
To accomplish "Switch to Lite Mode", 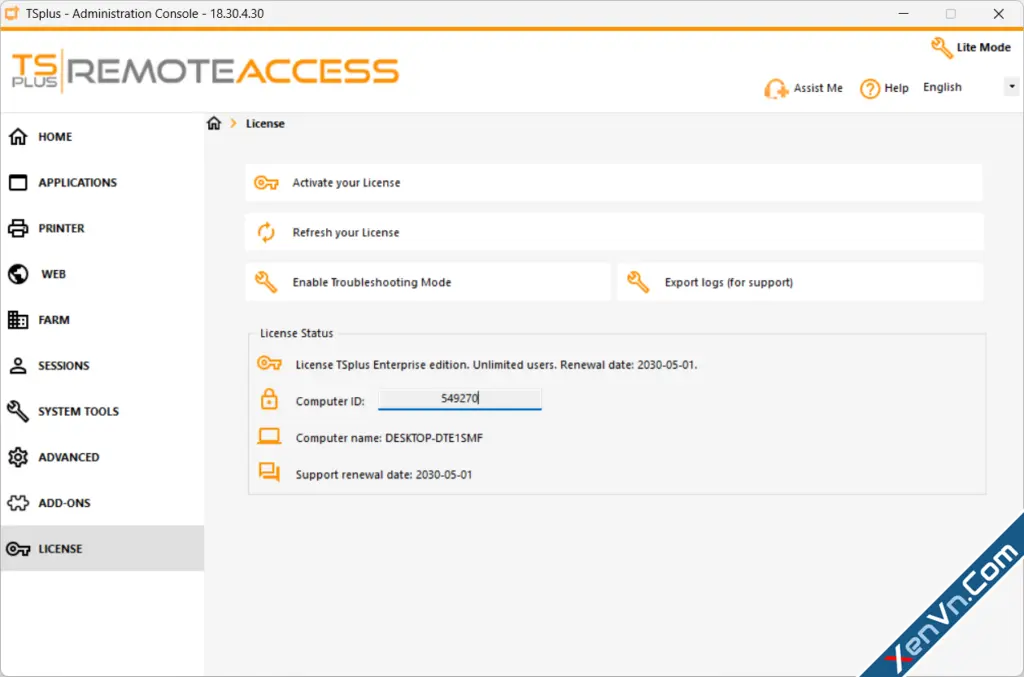I will [984, 47].
